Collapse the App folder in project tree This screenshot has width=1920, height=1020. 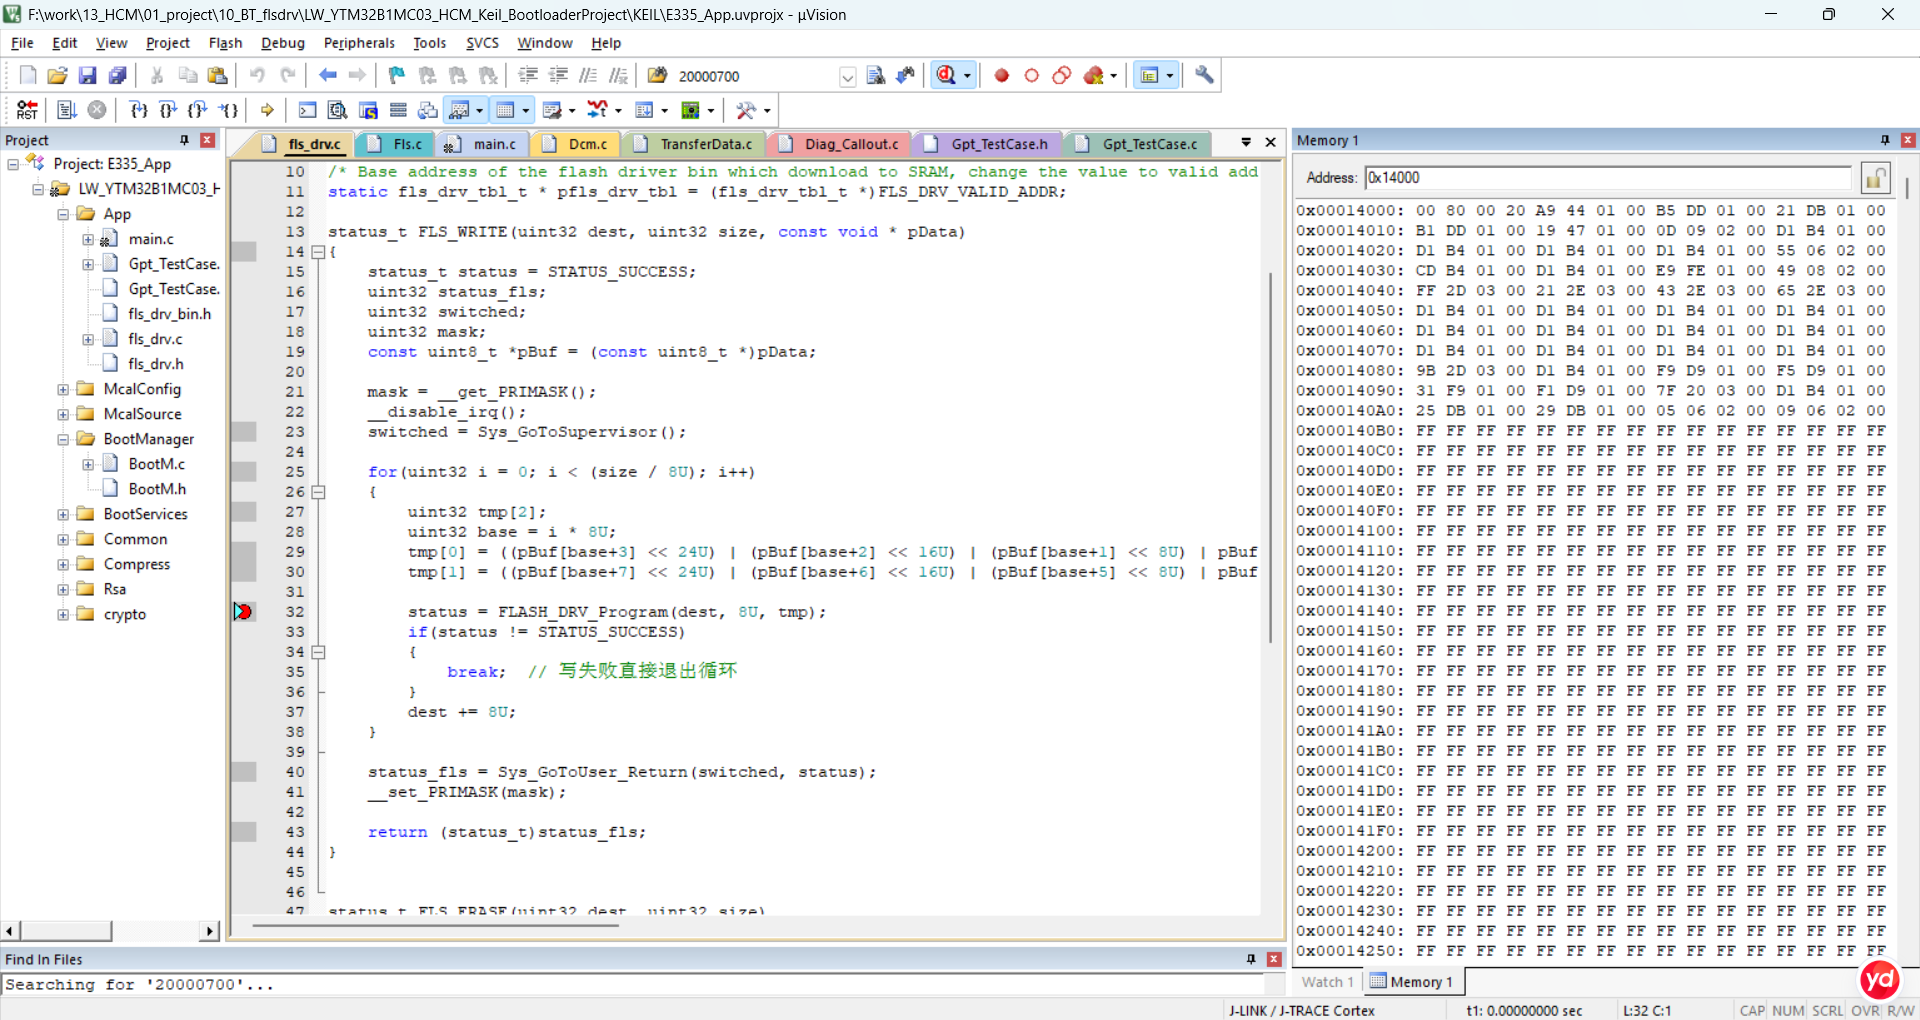click(63, 214)
